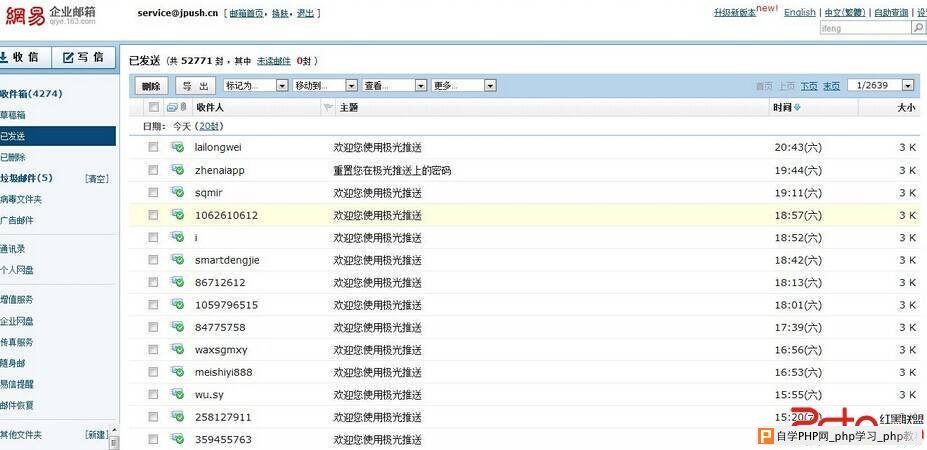The height and width of the screenshot is (450, 927).
Task: Open the 标记为 dropdown
Action: 256,86
